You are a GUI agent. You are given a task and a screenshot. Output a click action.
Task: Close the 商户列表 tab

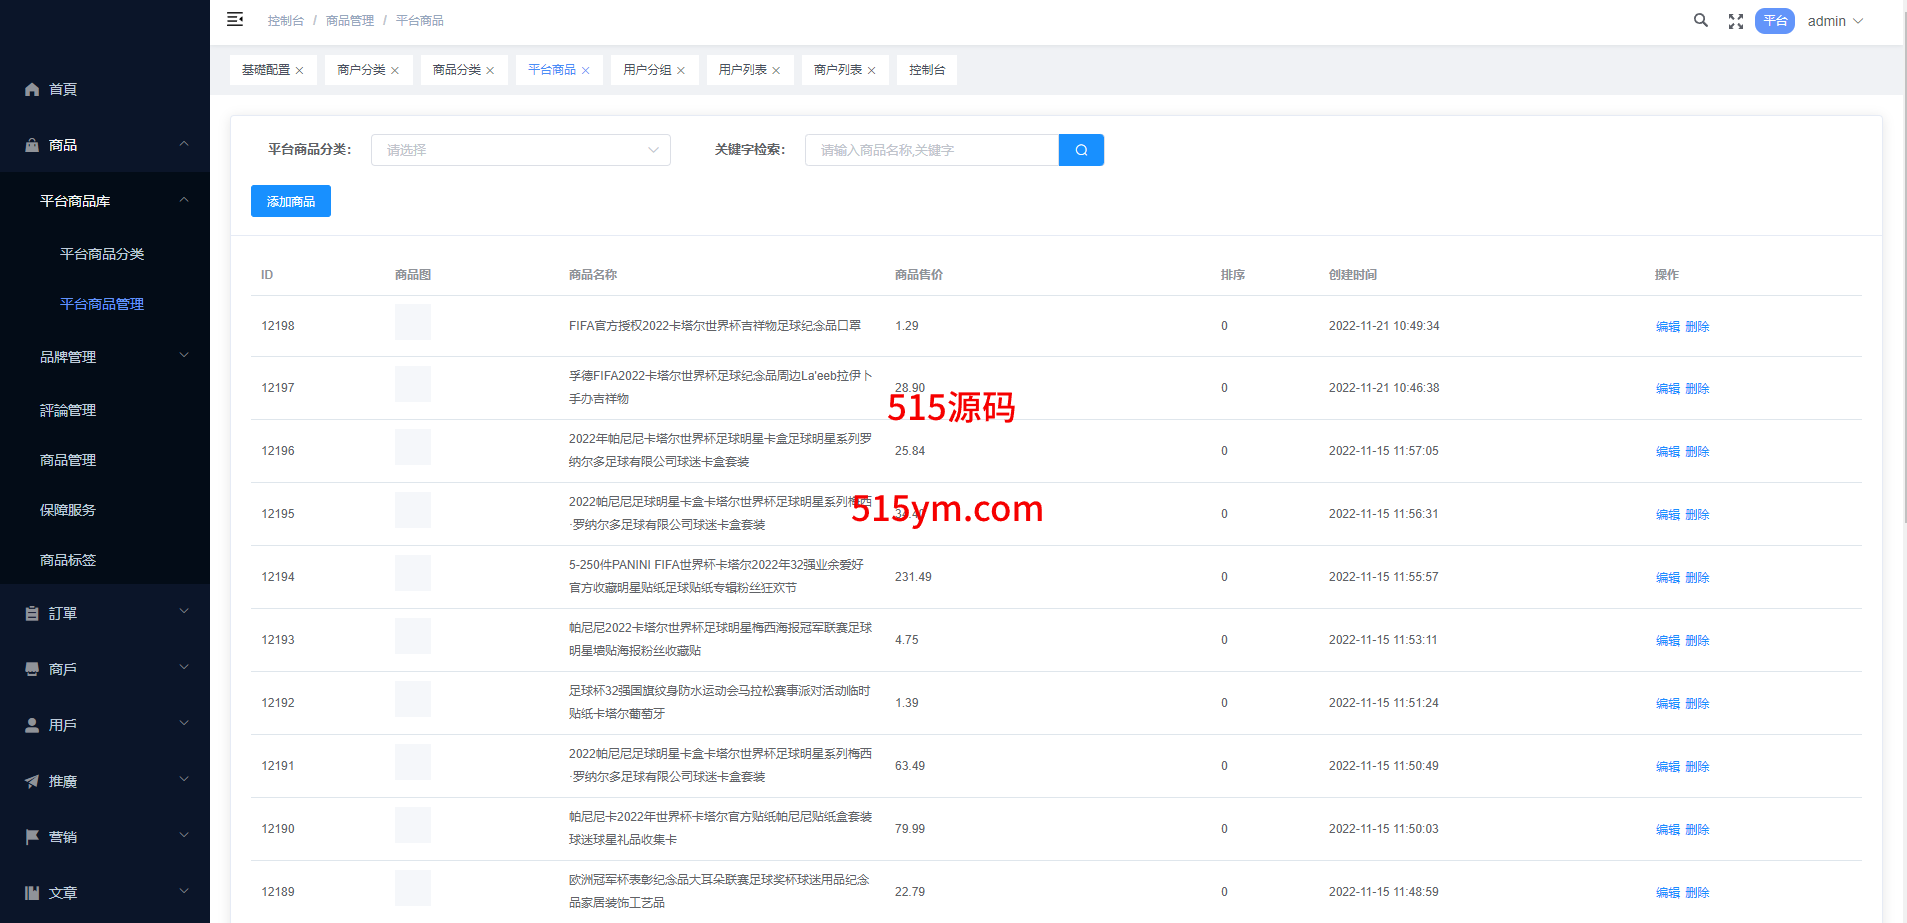872,71
